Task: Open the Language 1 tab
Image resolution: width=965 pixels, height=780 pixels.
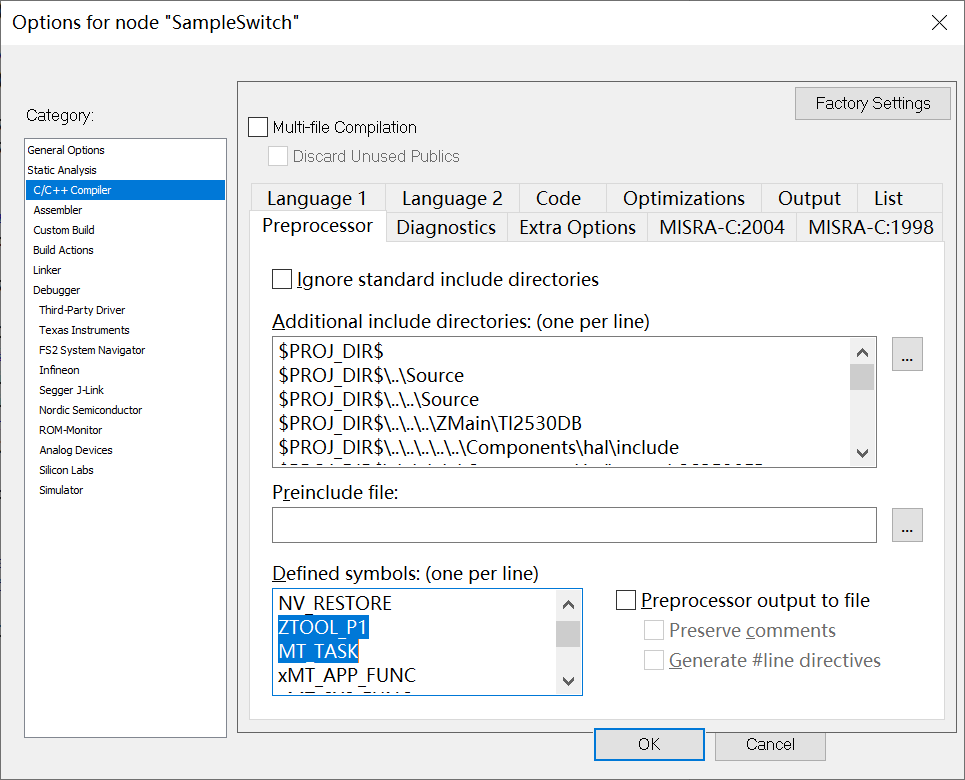Action: [317, 198]
